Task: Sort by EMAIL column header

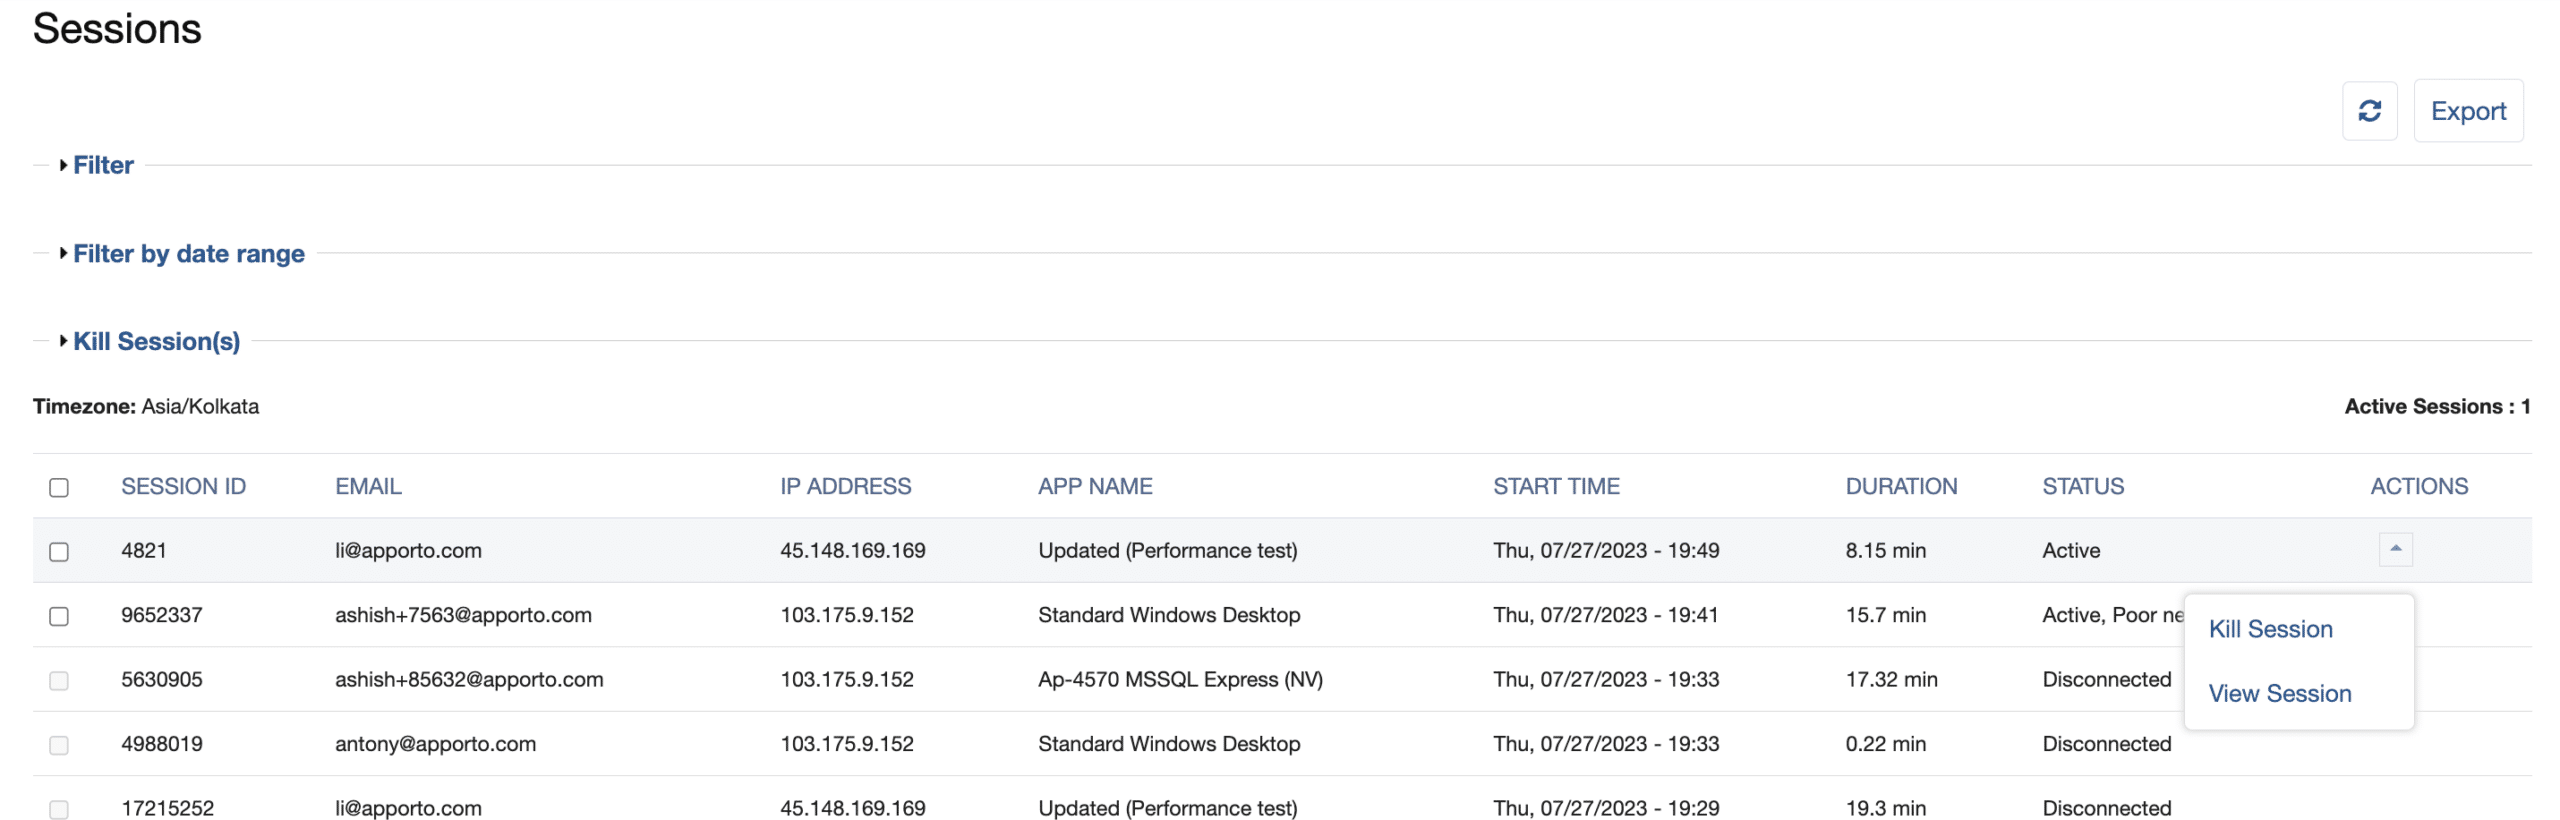Action: [368, 487]
